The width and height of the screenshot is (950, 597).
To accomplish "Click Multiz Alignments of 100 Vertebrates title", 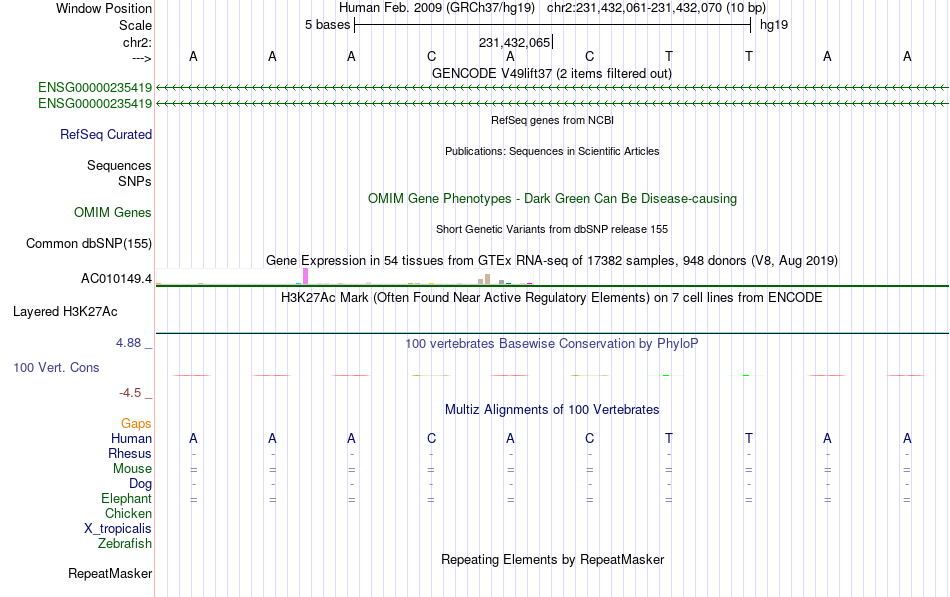I will (x=552, y=410).
